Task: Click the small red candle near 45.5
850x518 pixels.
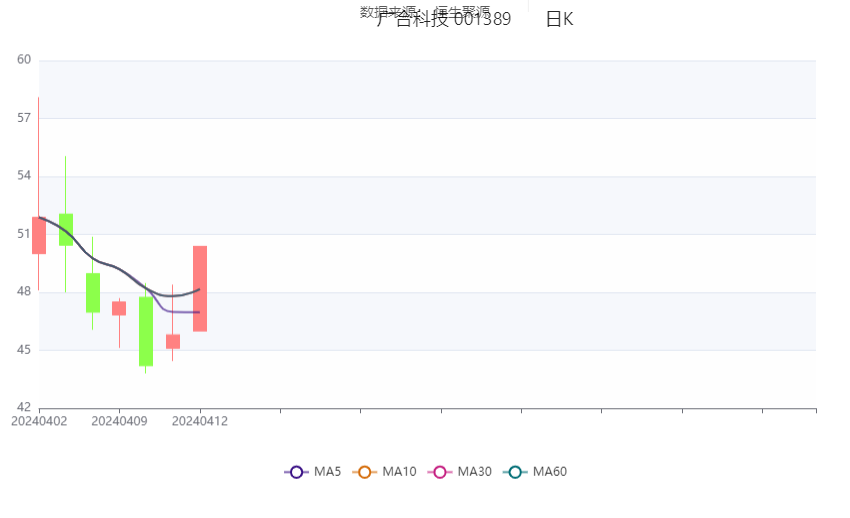Action: 173,341
